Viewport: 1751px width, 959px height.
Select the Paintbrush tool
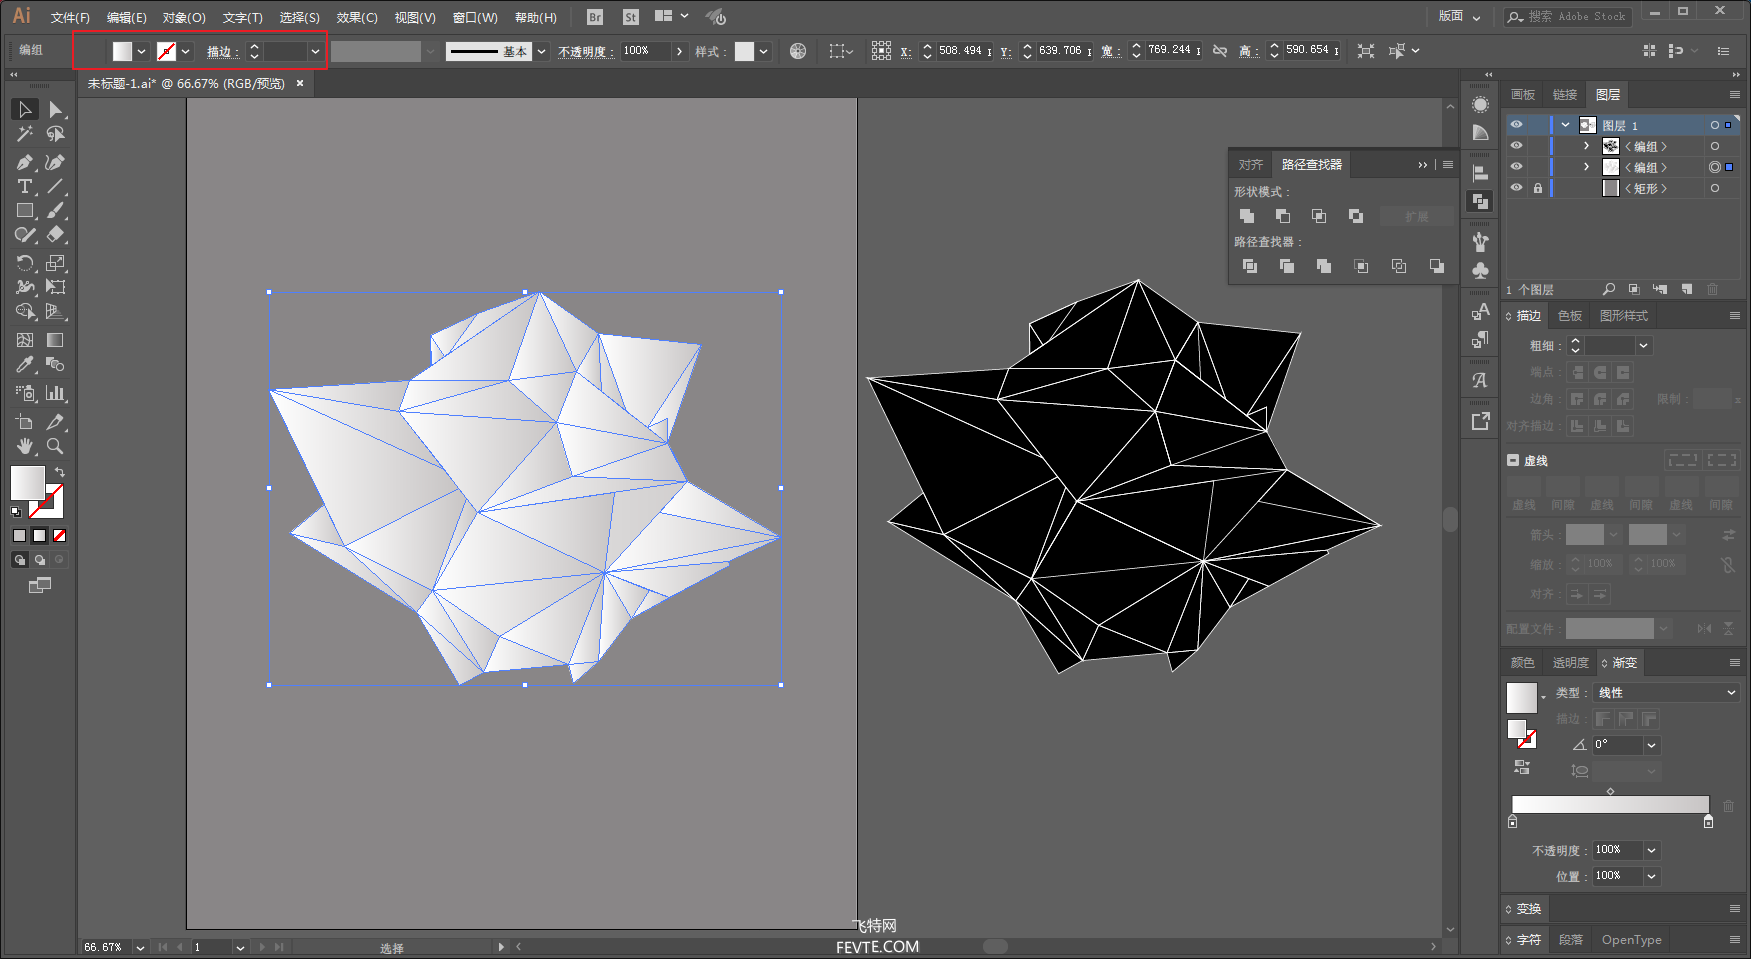(x=56, y=211)
